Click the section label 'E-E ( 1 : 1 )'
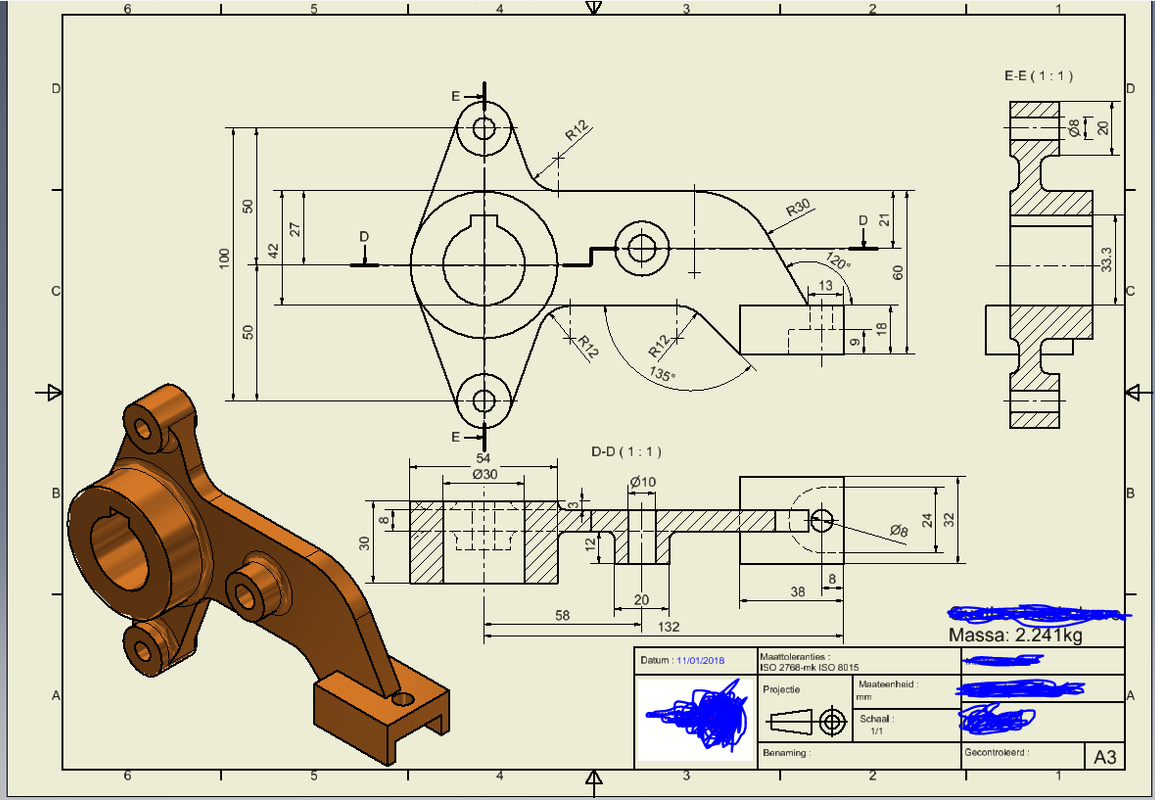The width and height of the screenshot is (1155, 800). tap(1038, 75)
